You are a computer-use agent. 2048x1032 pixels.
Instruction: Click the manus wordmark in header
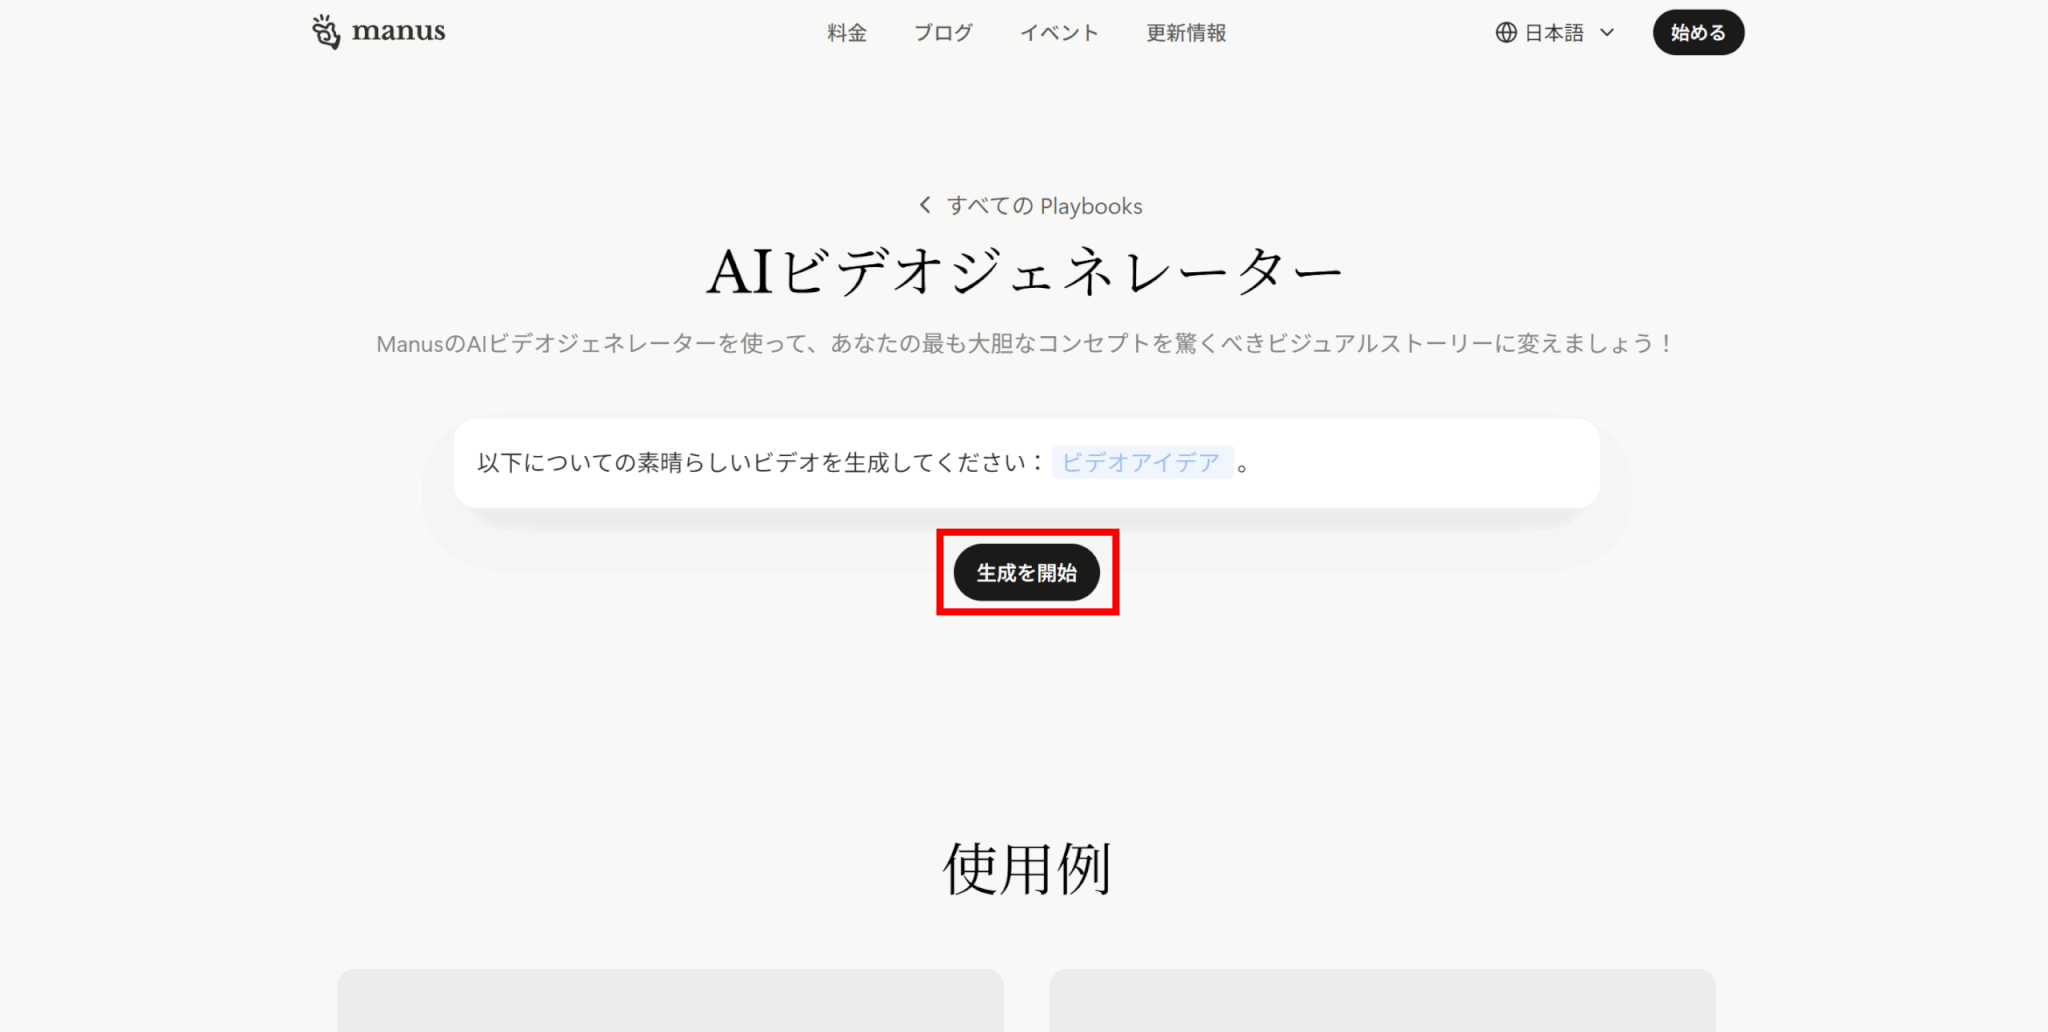(x=398, y=31)
